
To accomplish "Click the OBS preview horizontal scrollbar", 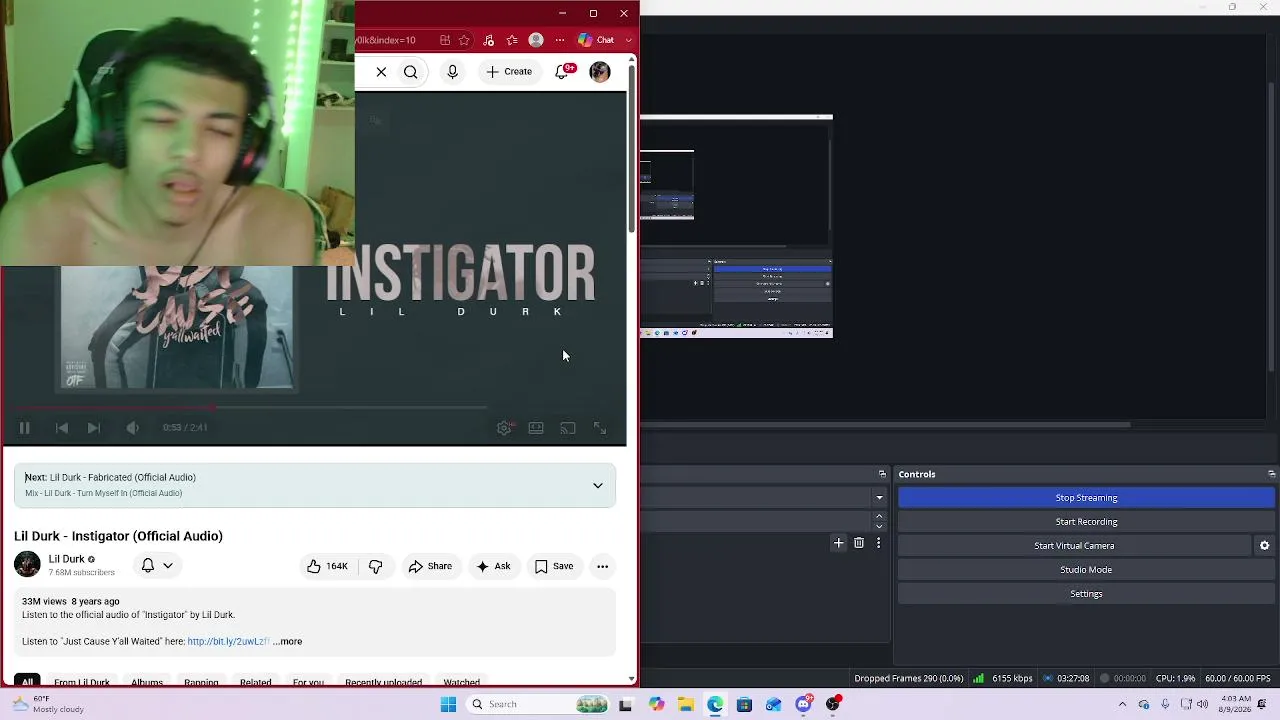I will pyautogui.click(x=886, y=424).
